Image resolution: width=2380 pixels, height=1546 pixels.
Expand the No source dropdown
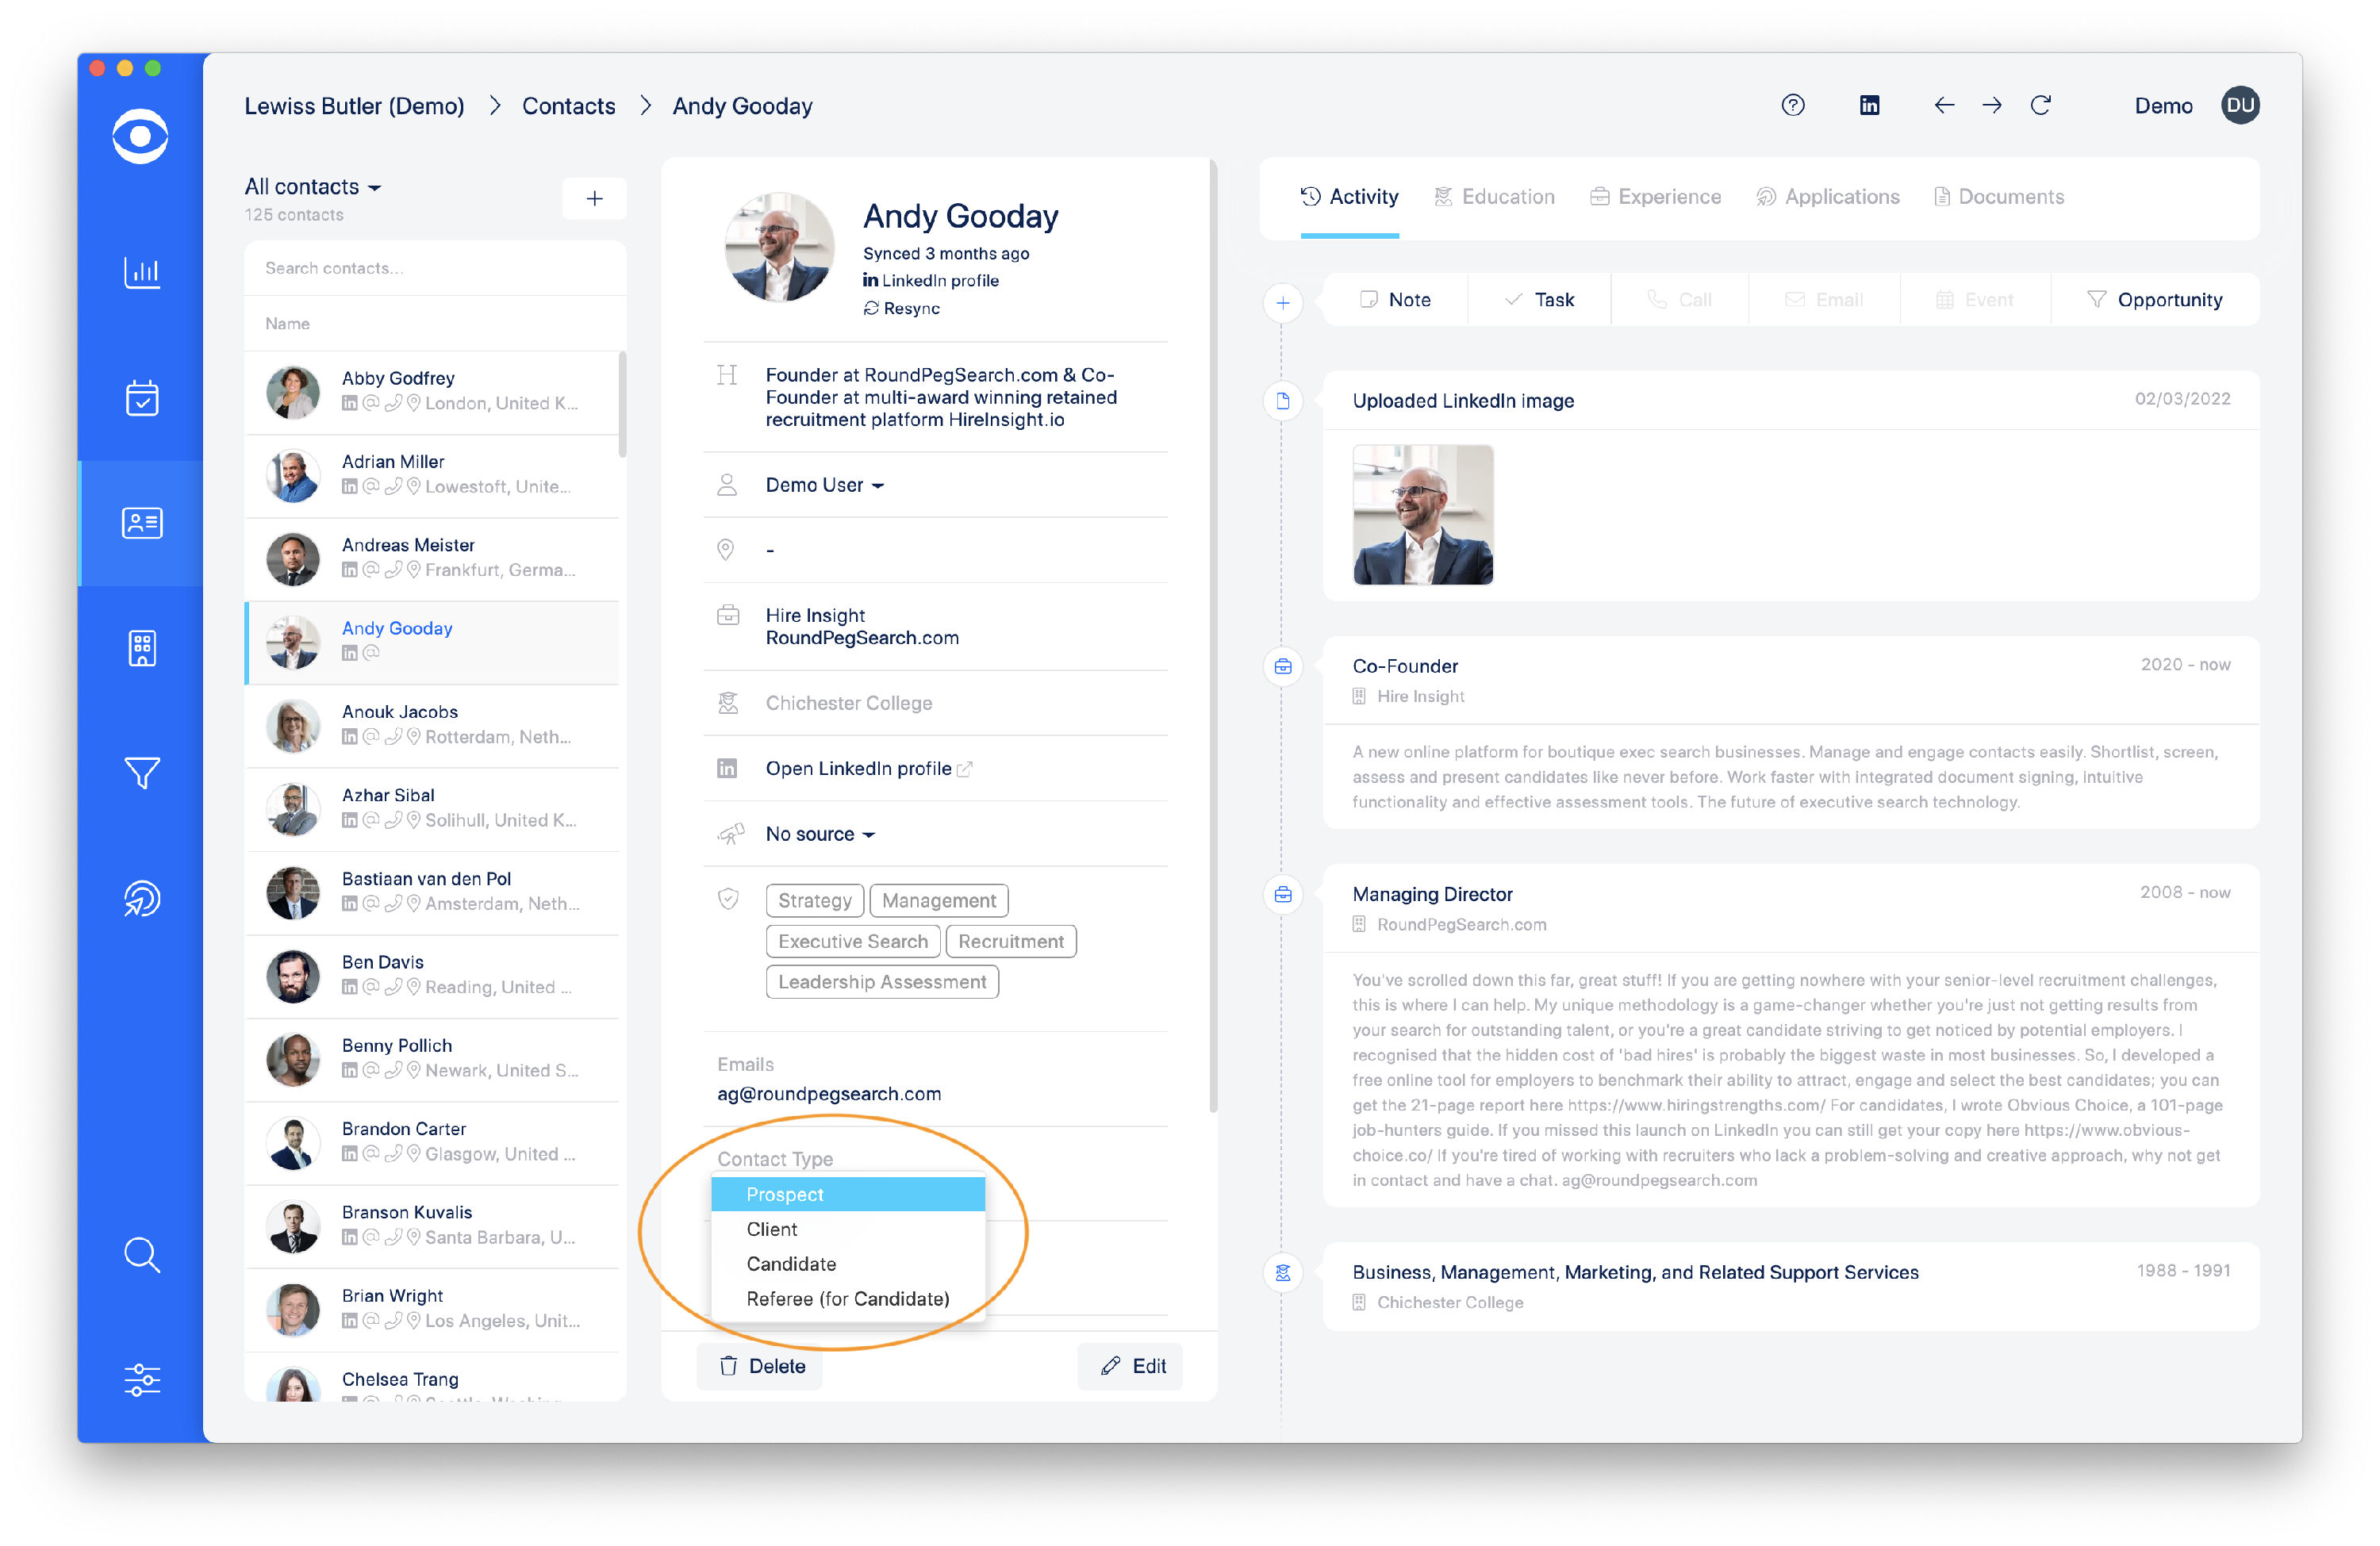click(819, 834)
